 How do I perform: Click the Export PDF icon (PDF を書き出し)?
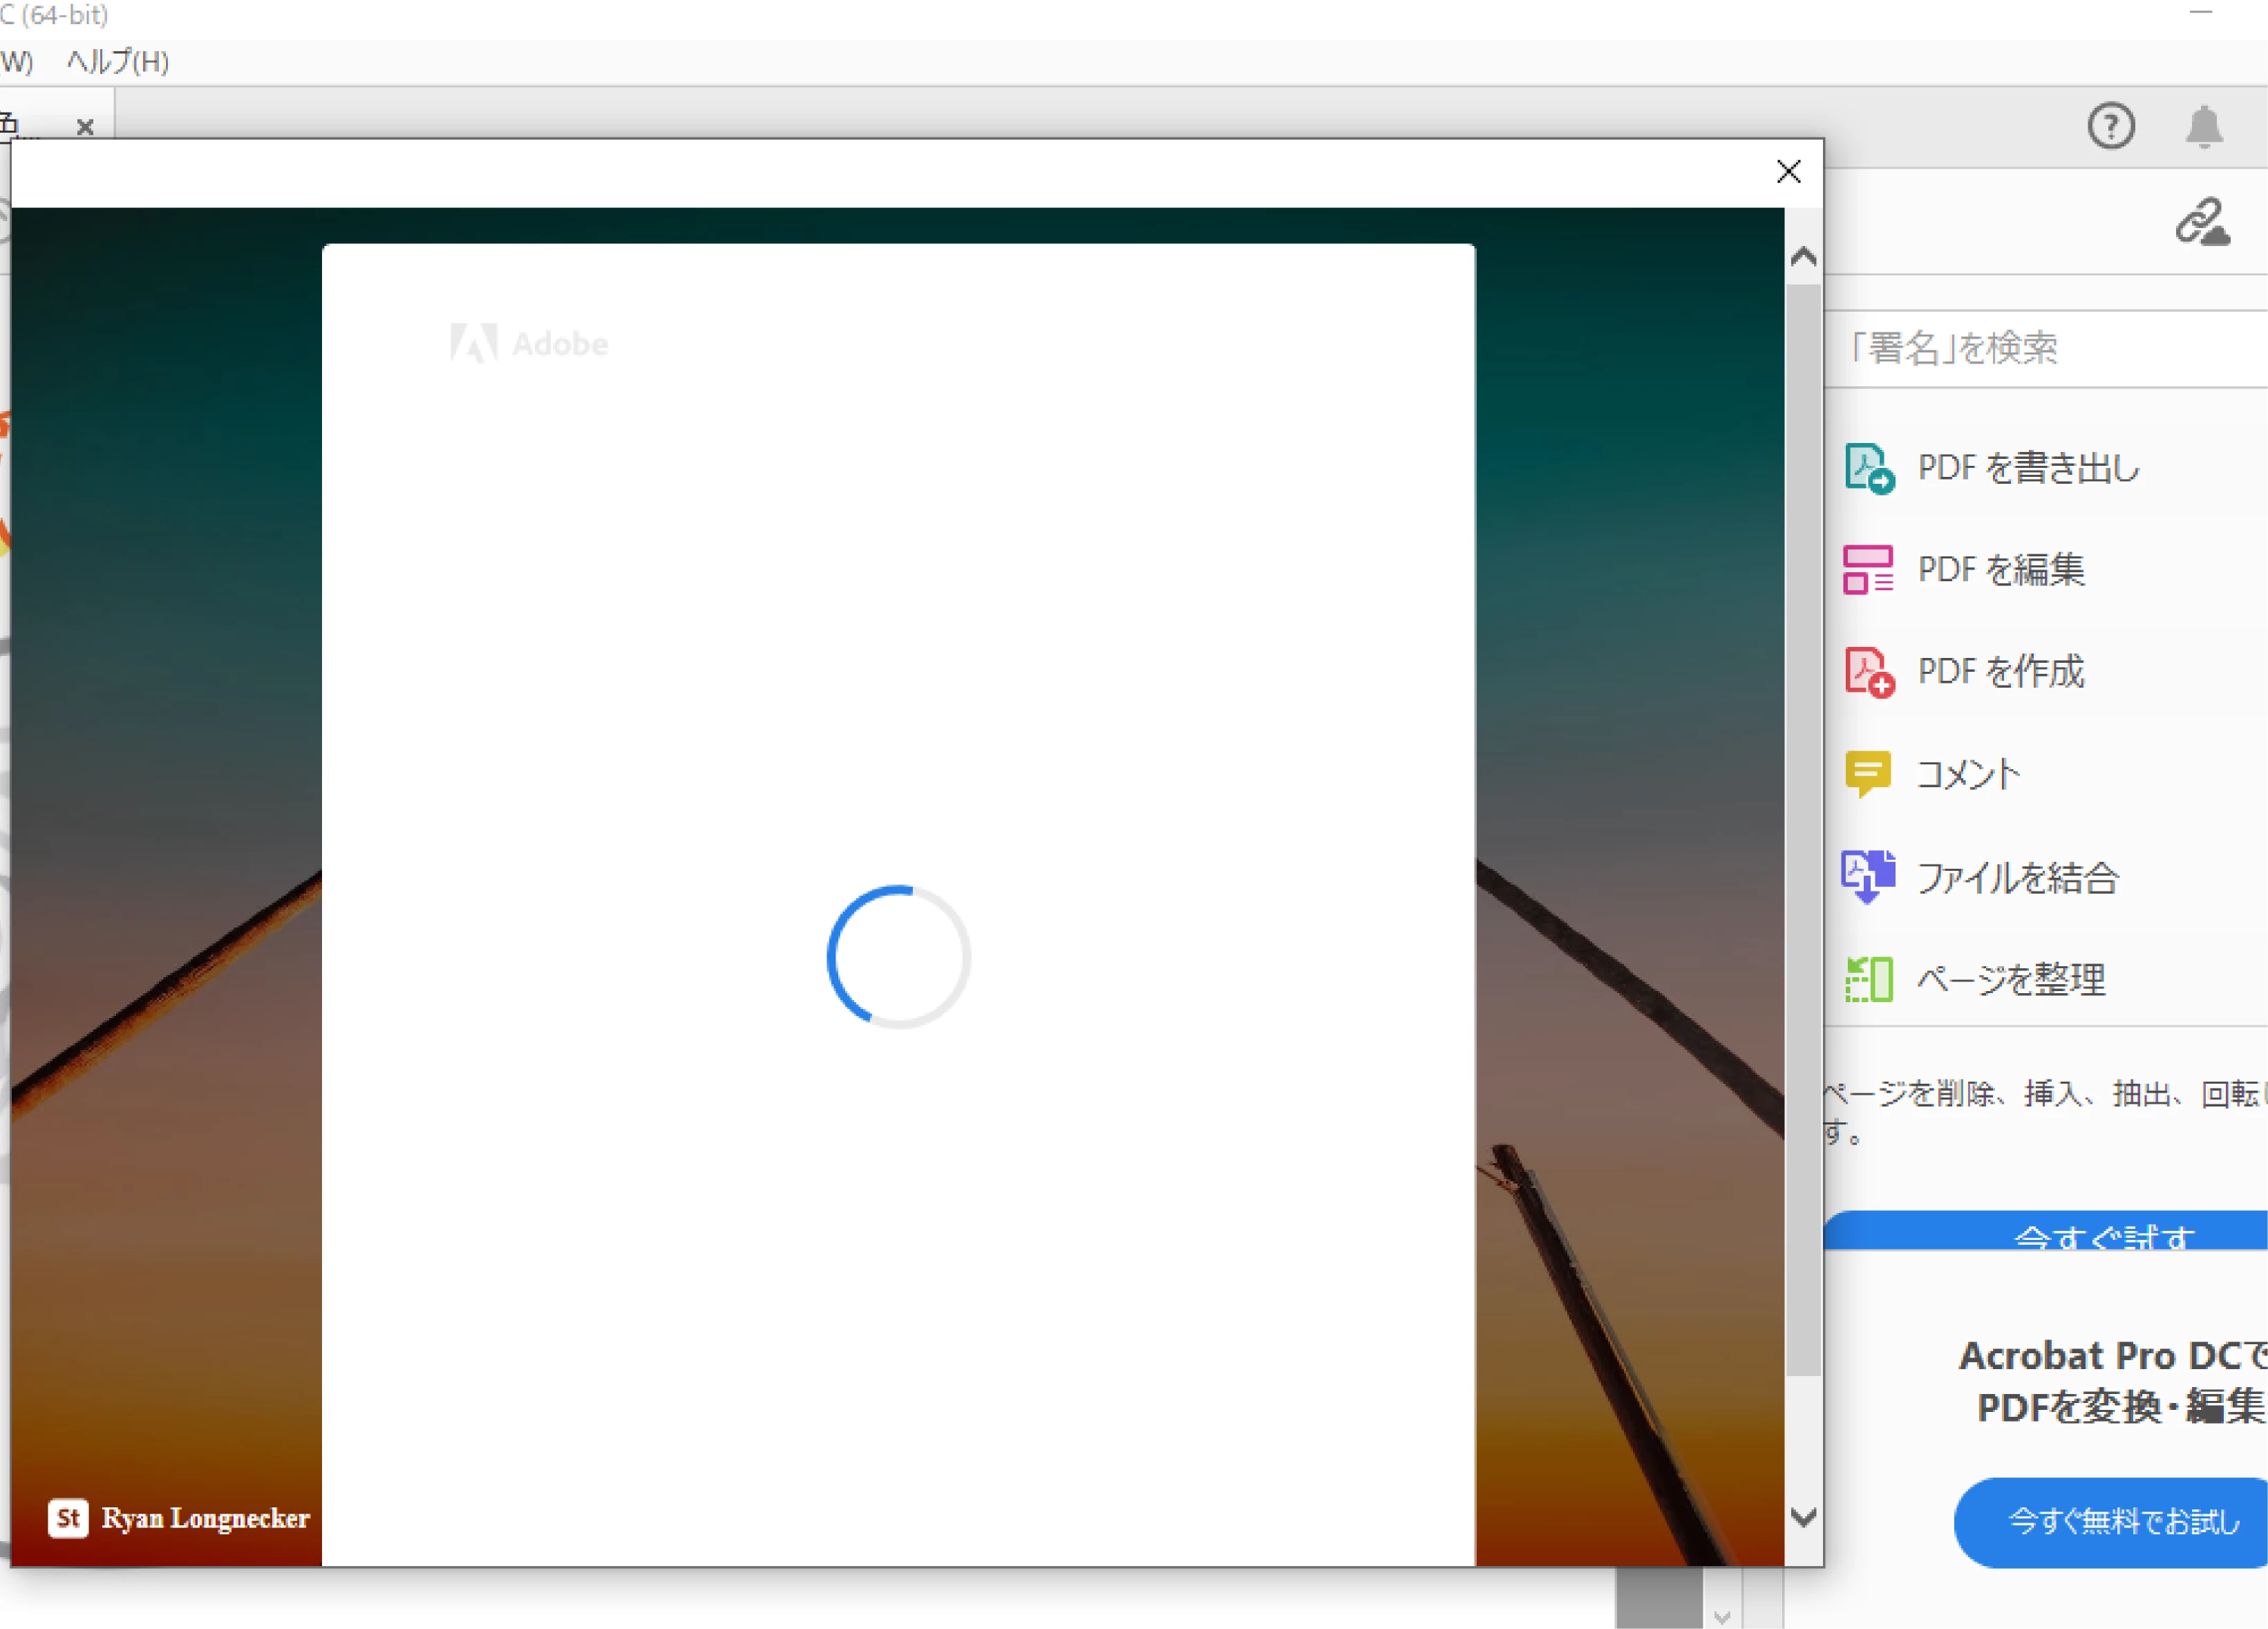pos(1868,468)
